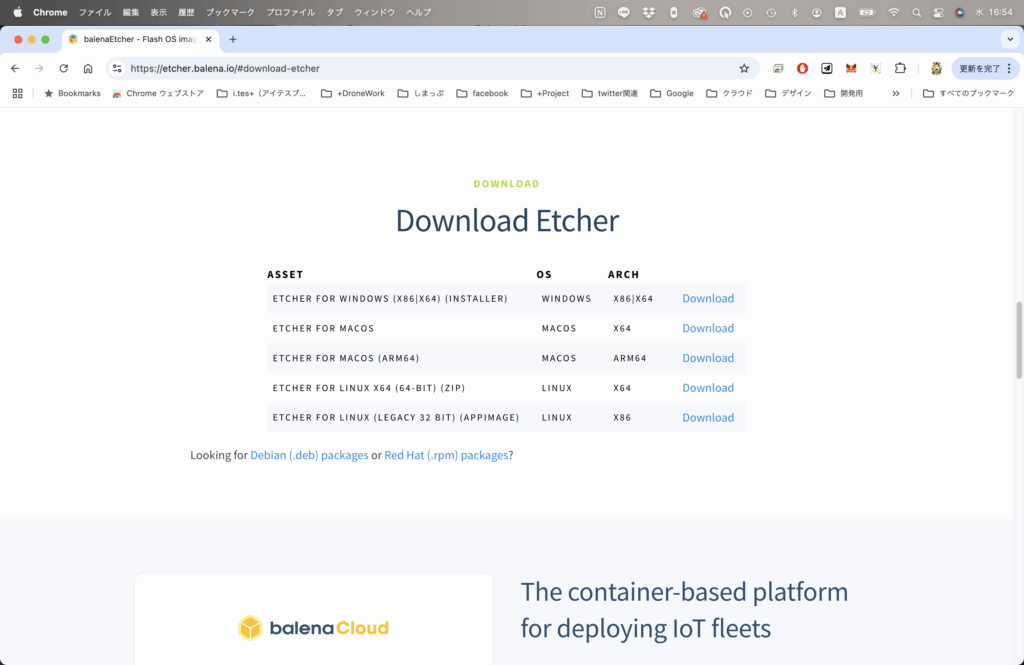Click the balenaCloud logo card
The width and height of the screenshot is (1024, 665).
point(313,619)
